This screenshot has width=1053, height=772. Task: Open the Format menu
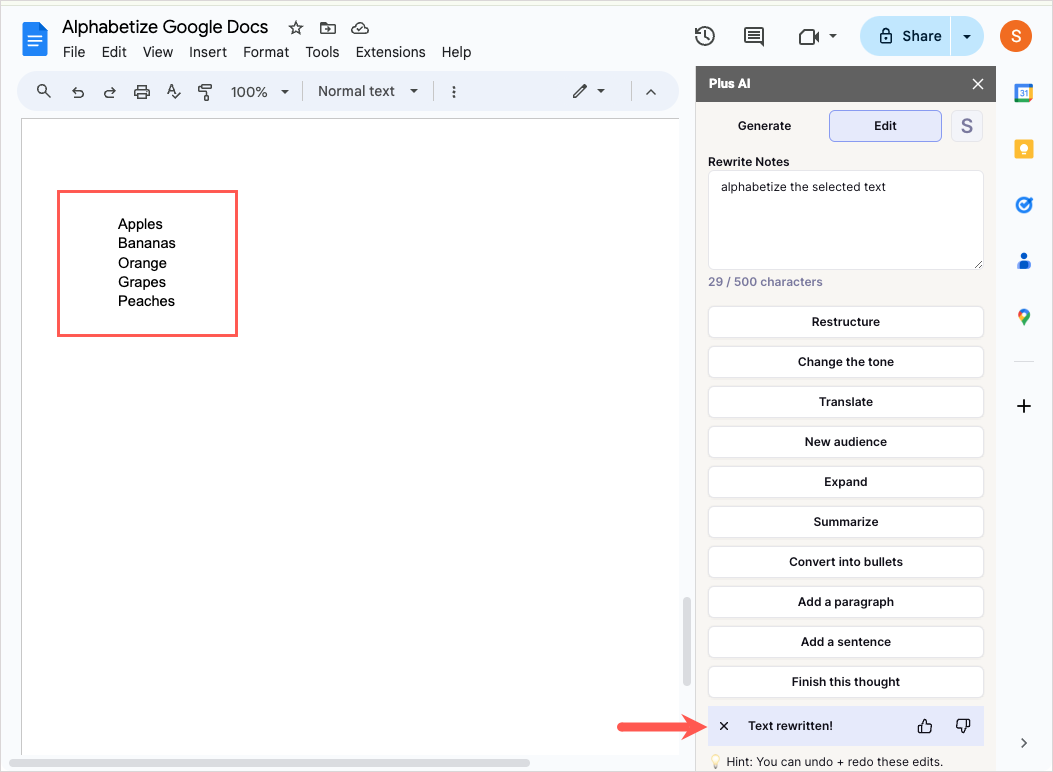(266, 52)
